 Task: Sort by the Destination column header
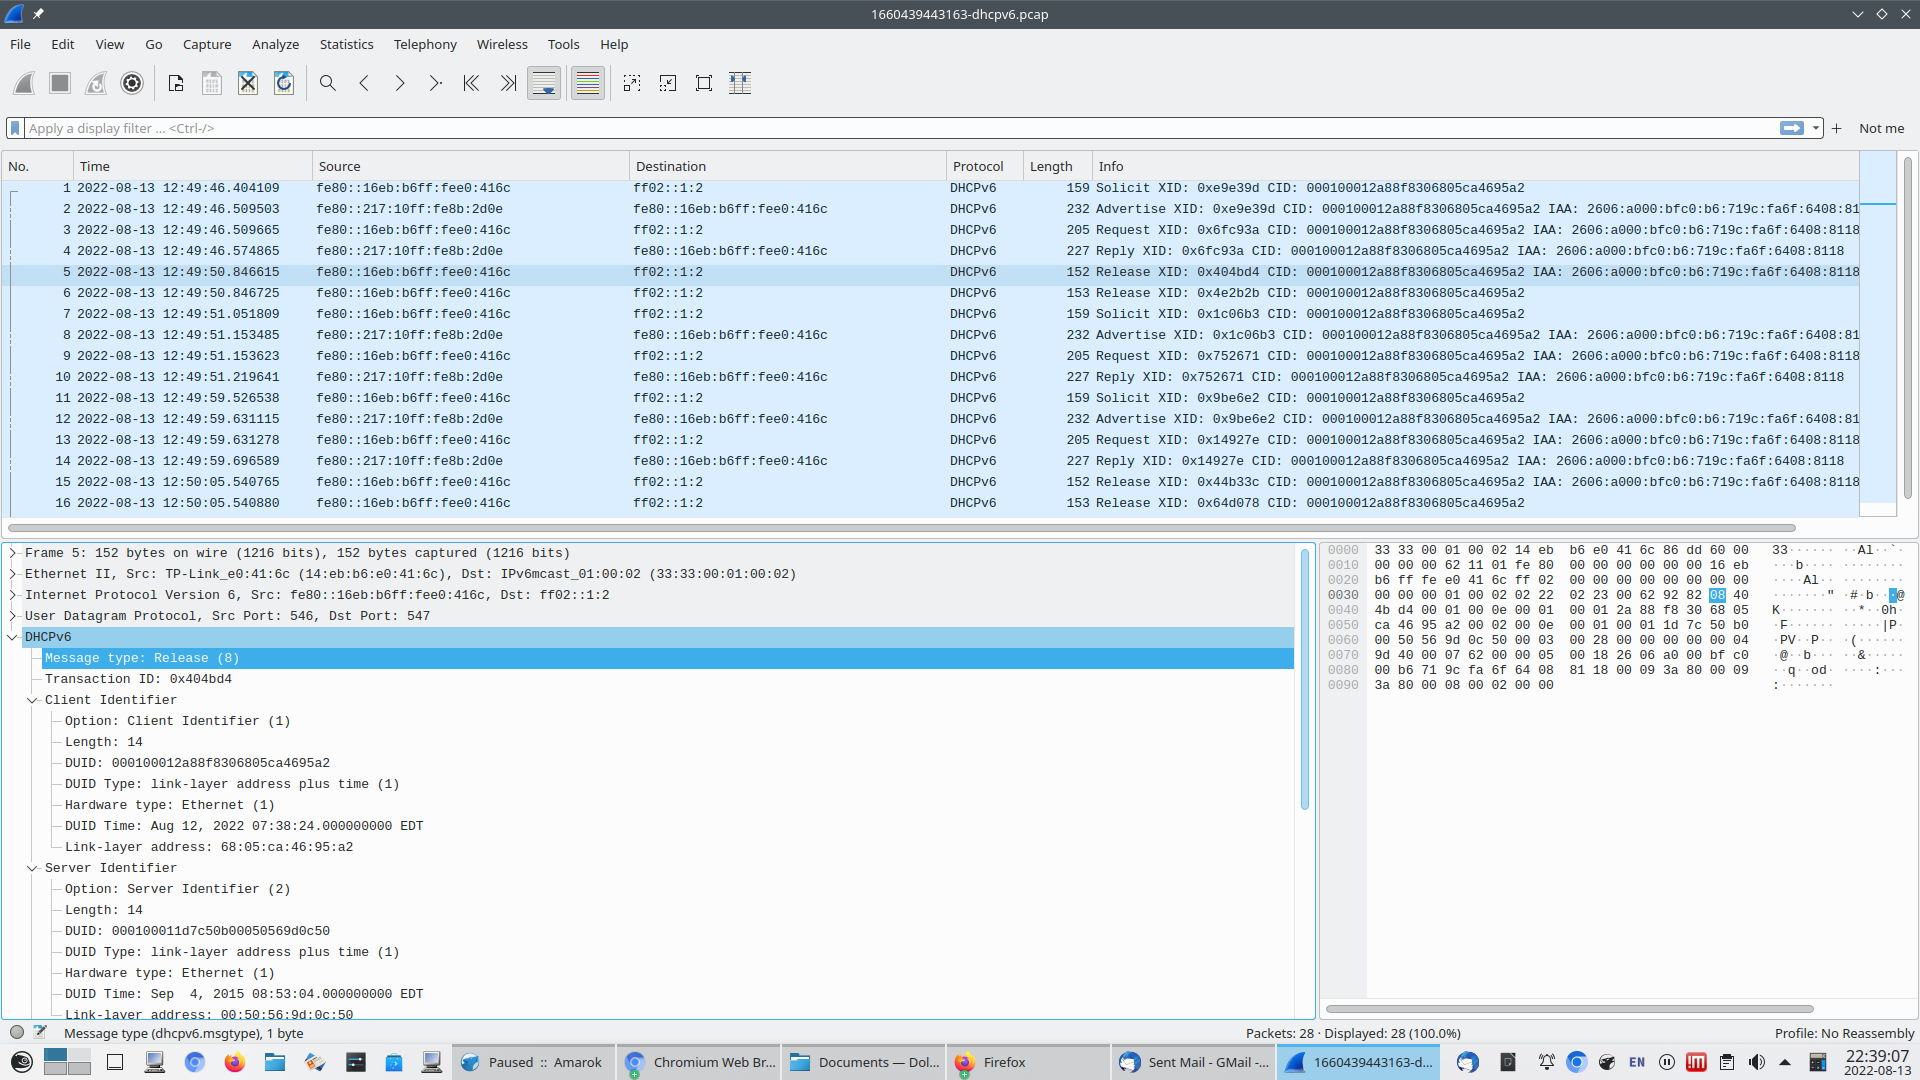[788, 166]
